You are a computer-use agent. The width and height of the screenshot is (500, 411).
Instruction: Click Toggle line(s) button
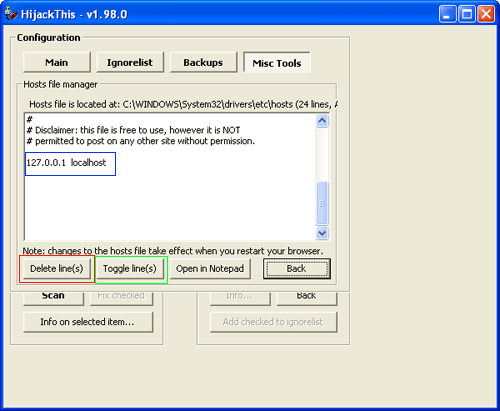130,269
